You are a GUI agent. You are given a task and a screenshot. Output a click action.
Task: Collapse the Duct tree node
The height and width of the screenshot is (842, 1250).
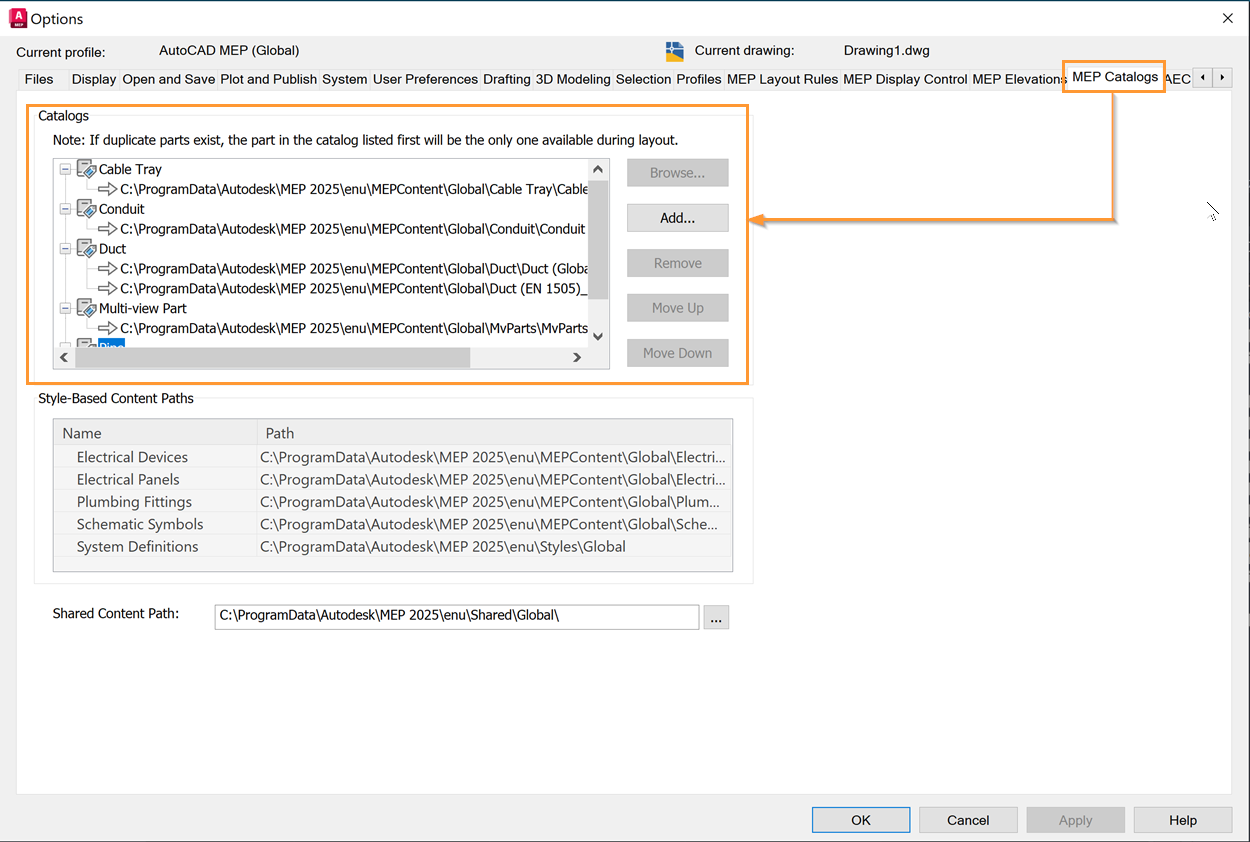pyautogui.click(x=65, y=248)
